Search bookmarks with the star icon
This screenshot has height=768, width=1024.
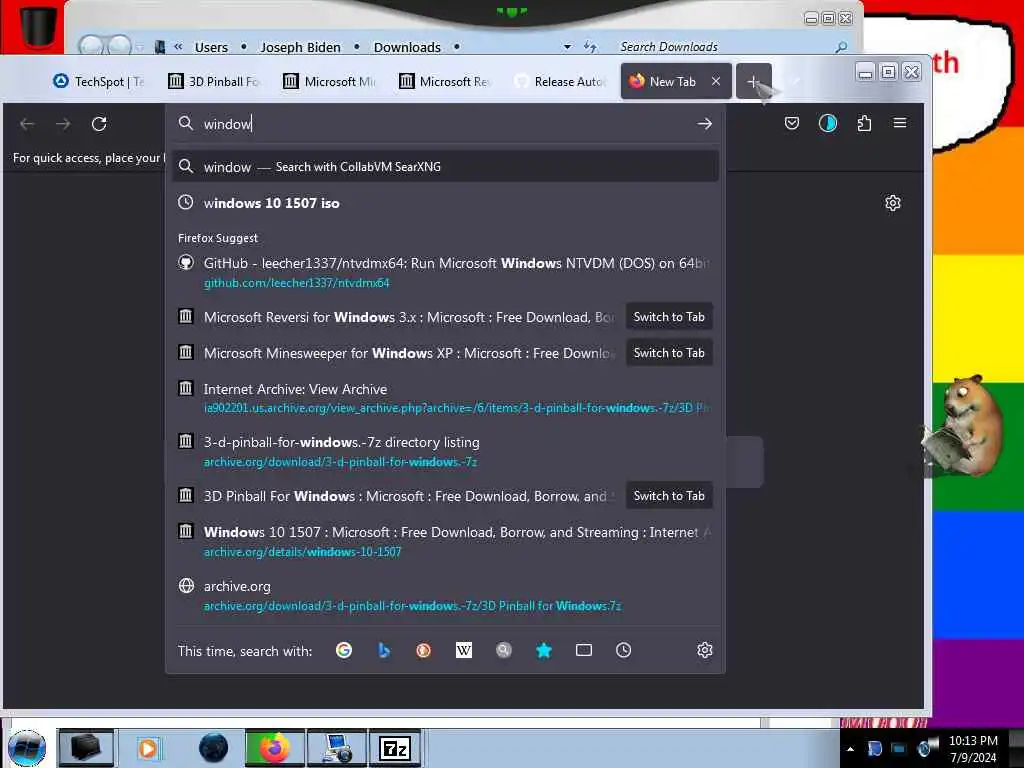(543, 650)
